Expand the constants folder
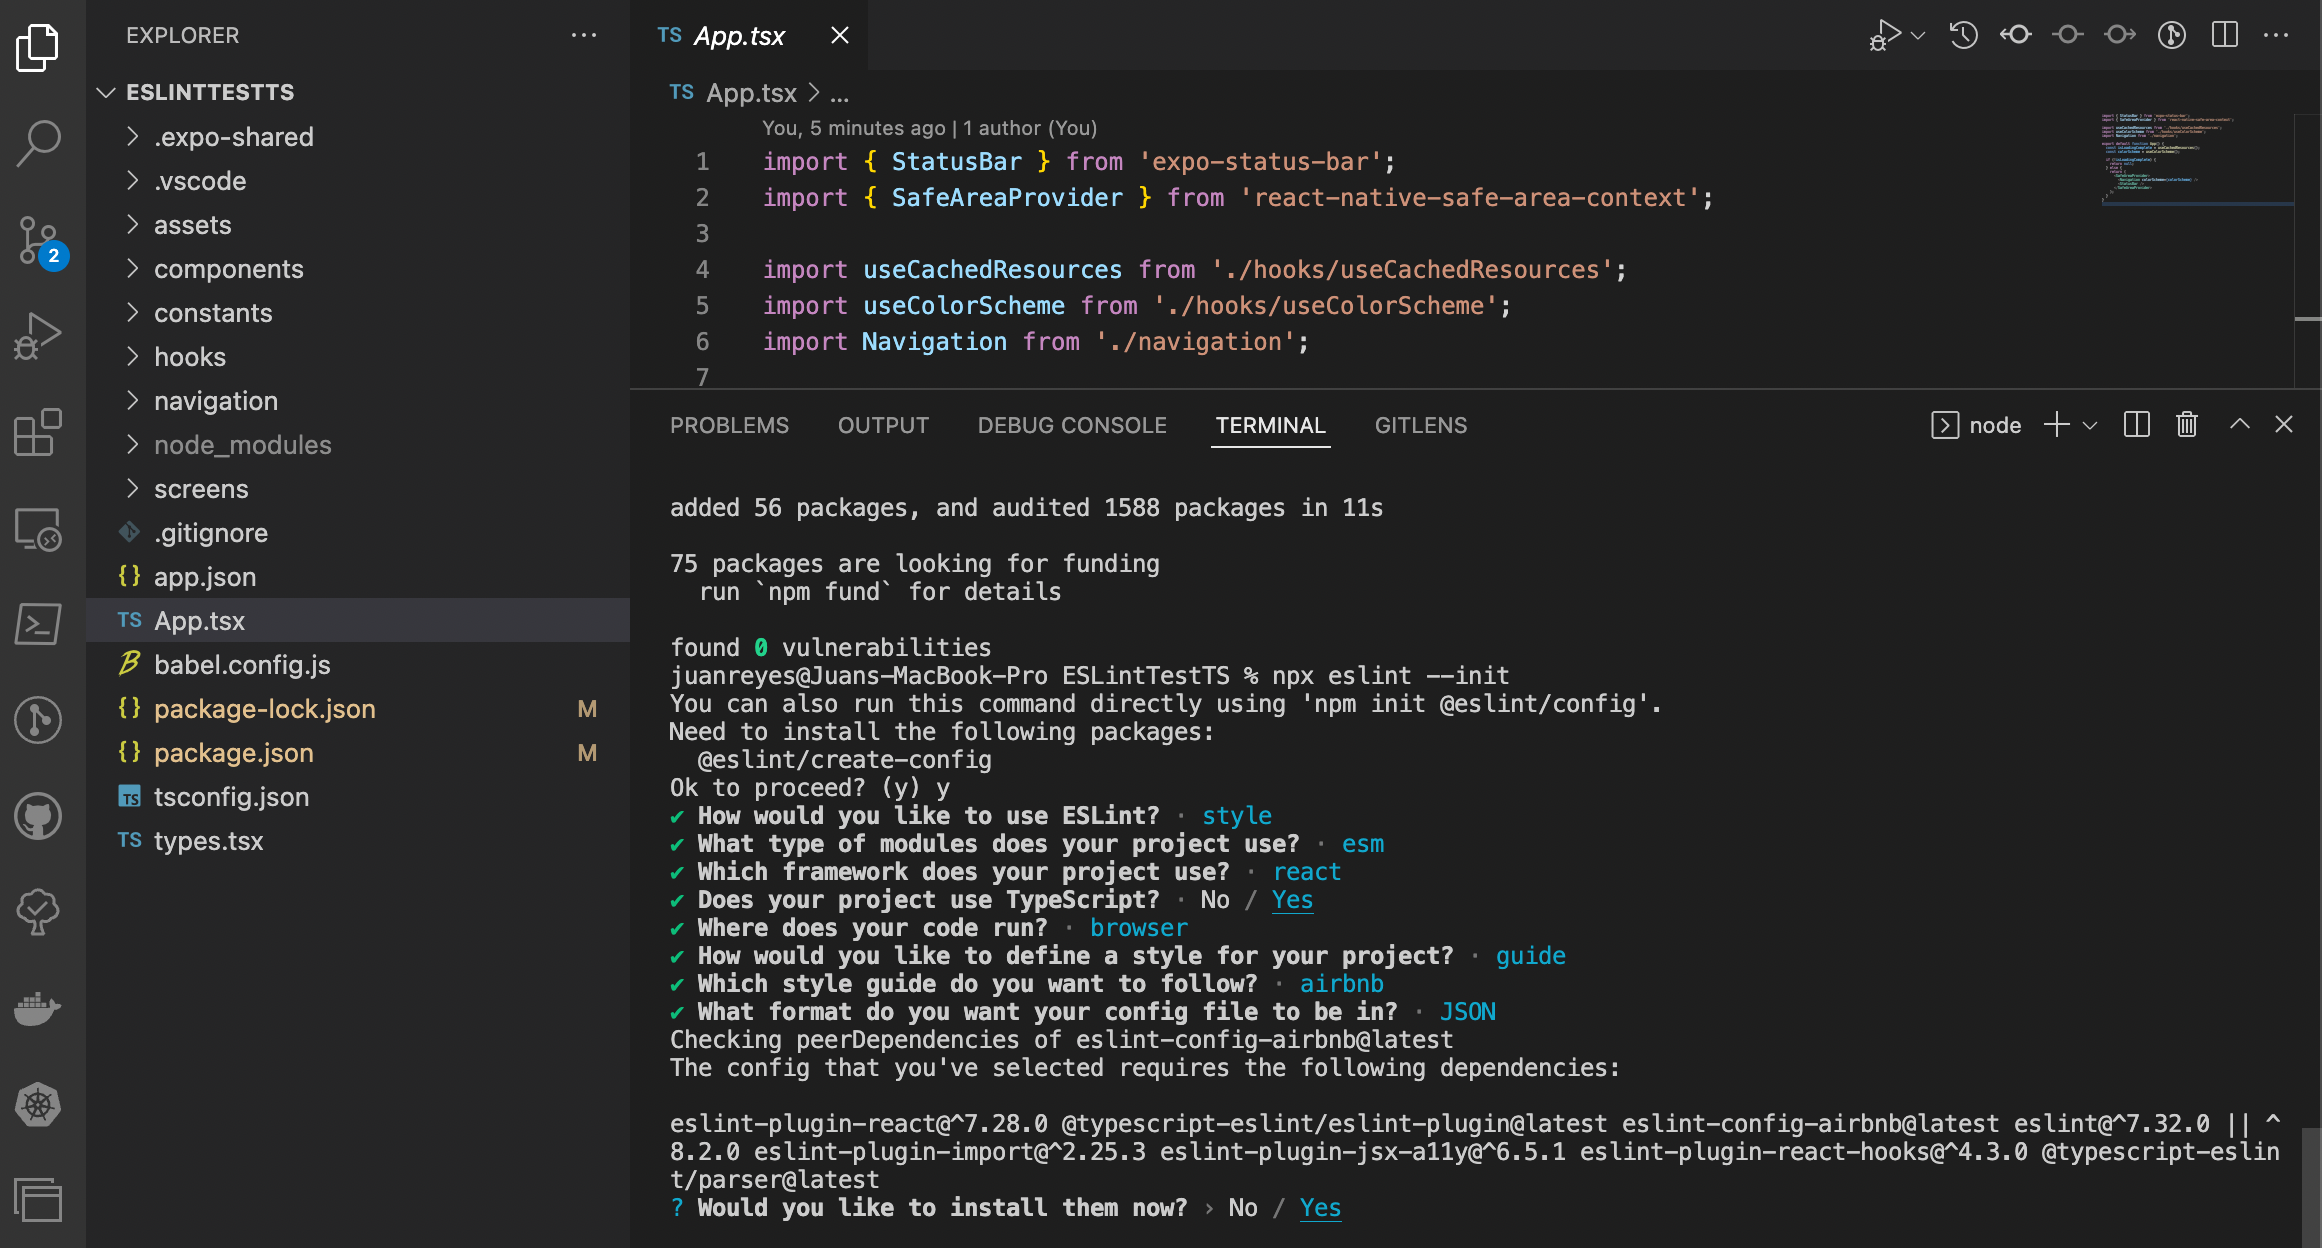2322x1248 pixels. [358, 313]
